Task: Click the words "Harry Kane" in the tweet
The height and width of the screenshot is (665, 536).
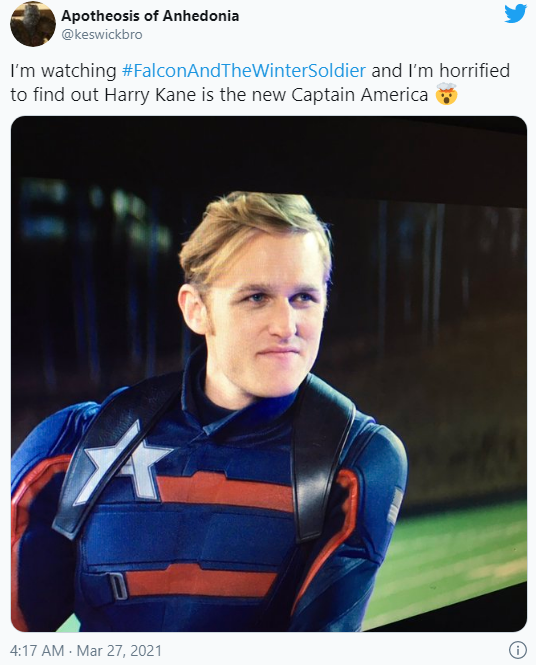Action: pyautogui.click(x=150, y=95)
